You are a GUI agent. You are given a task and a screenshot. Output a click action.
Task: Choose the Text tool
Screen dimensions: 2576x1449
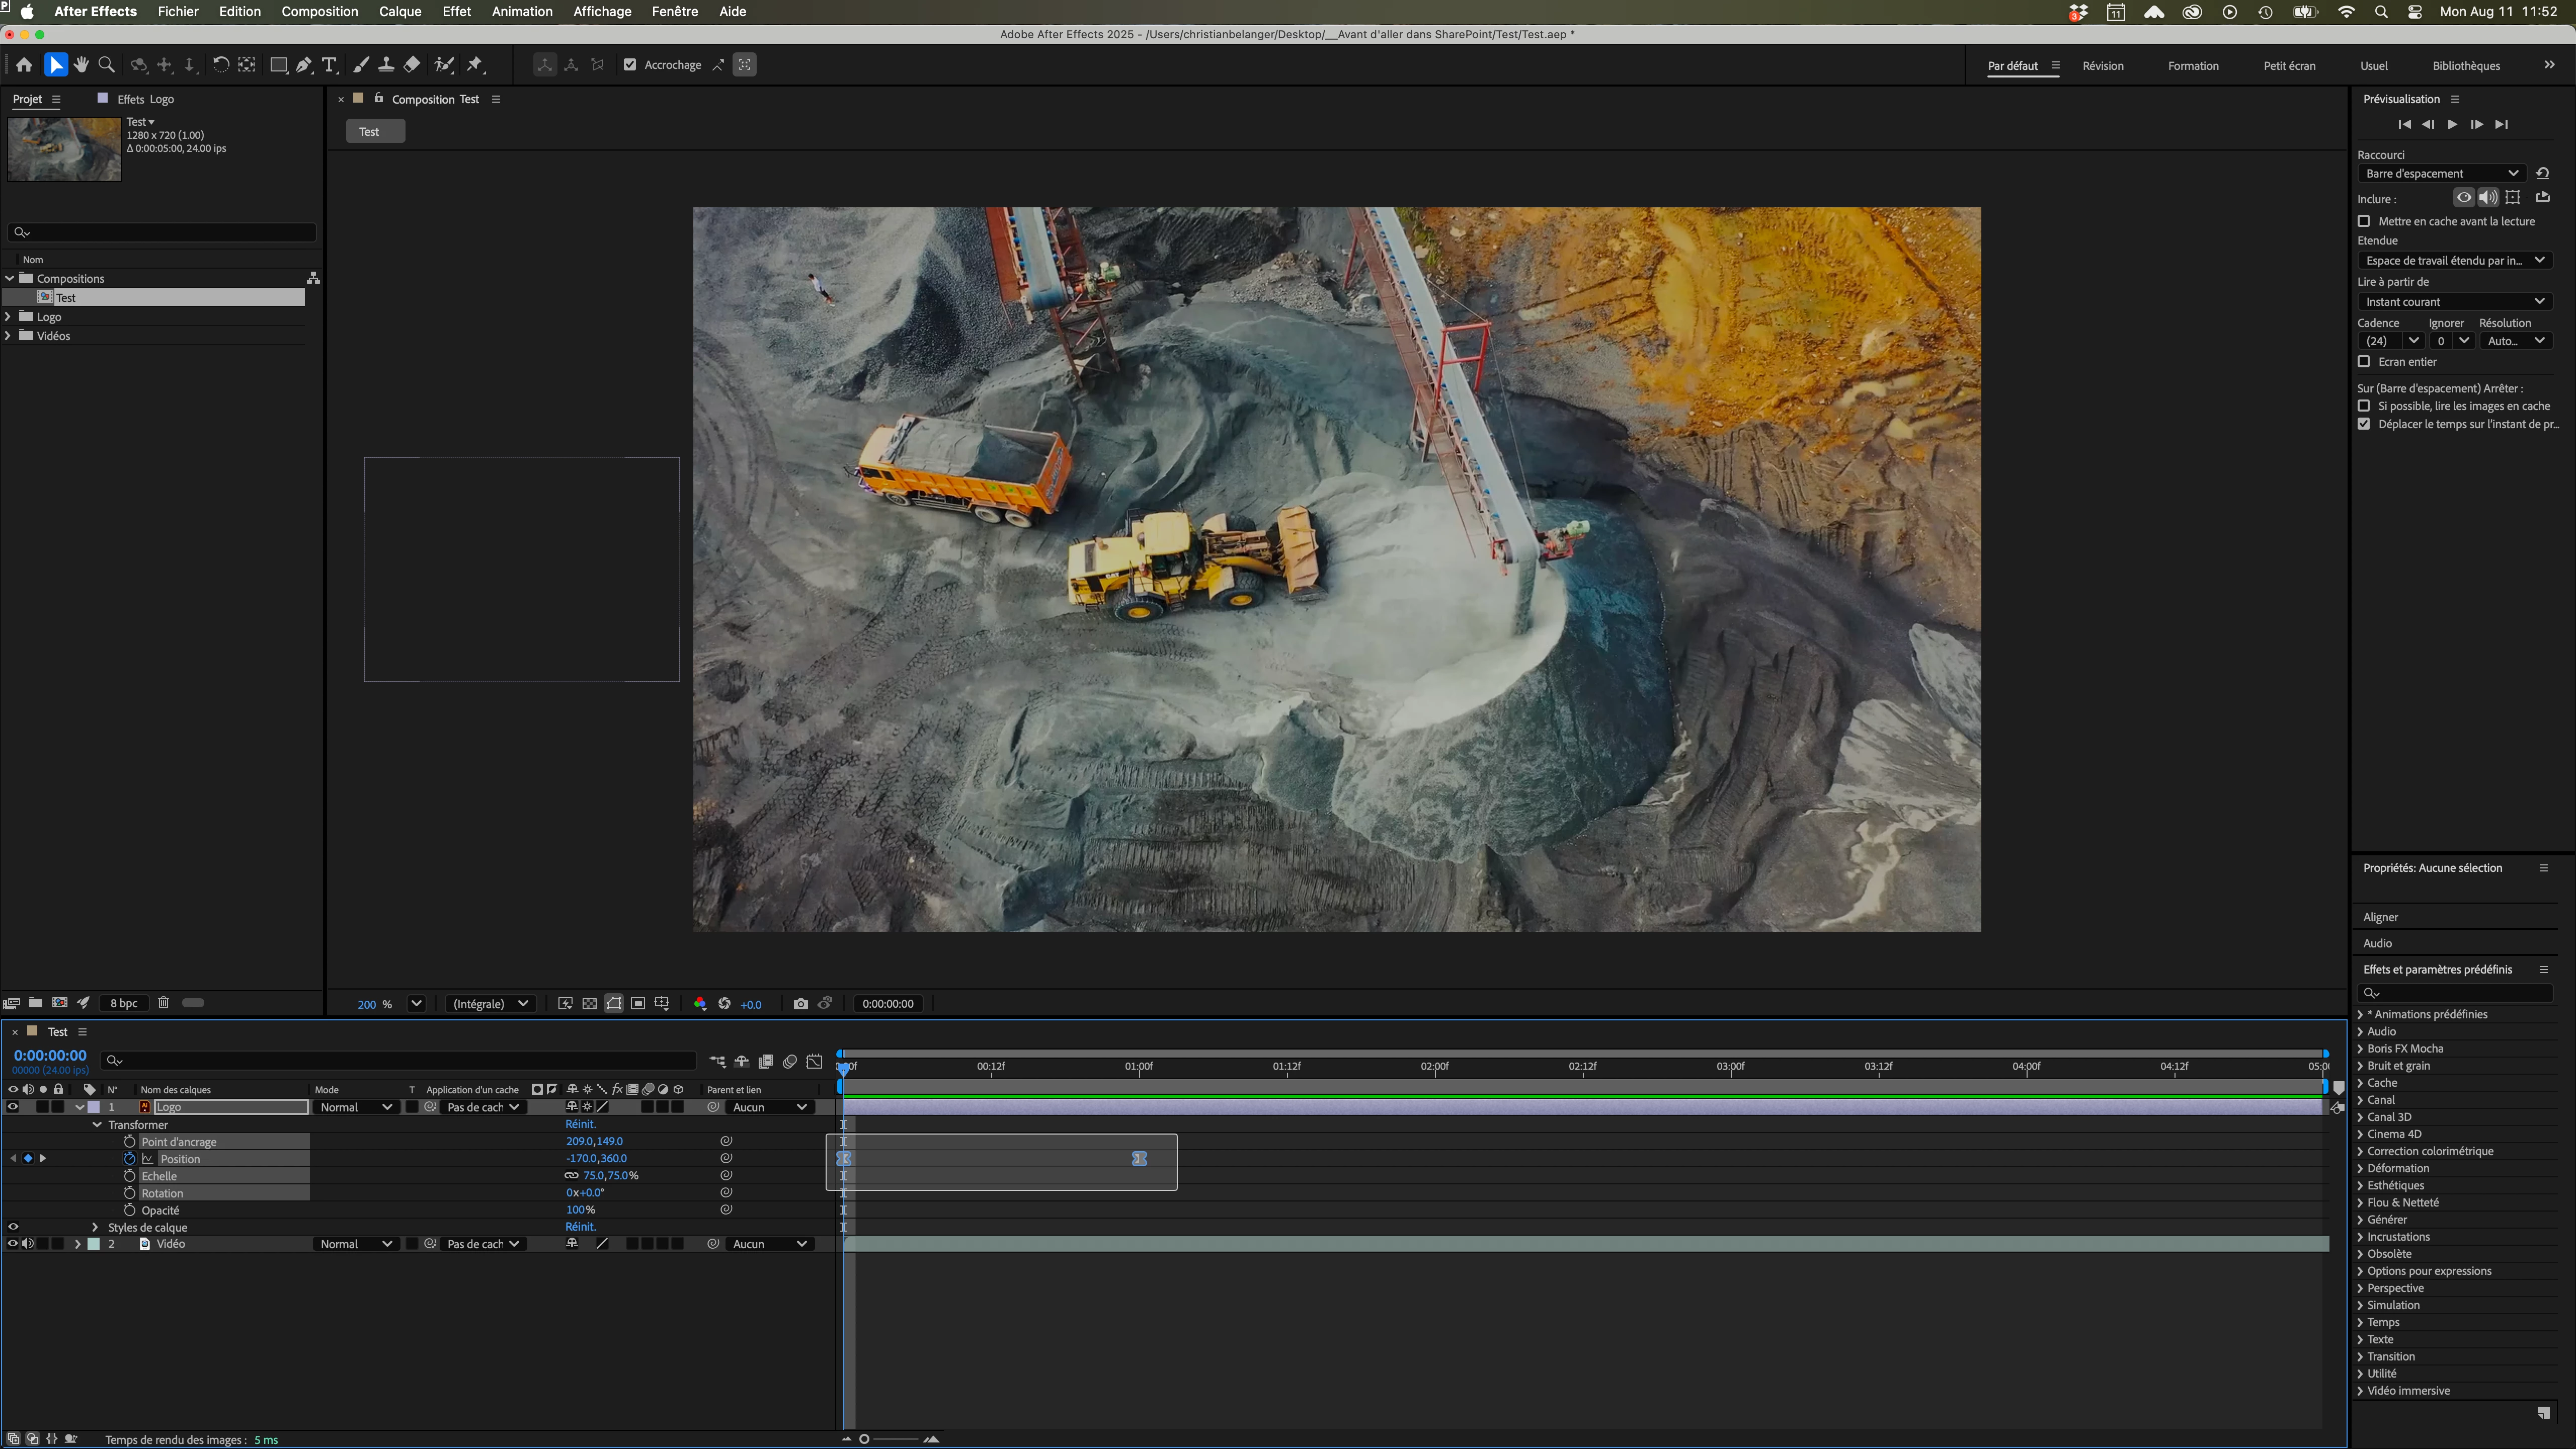pyautogui.click(x=329, y=65)
